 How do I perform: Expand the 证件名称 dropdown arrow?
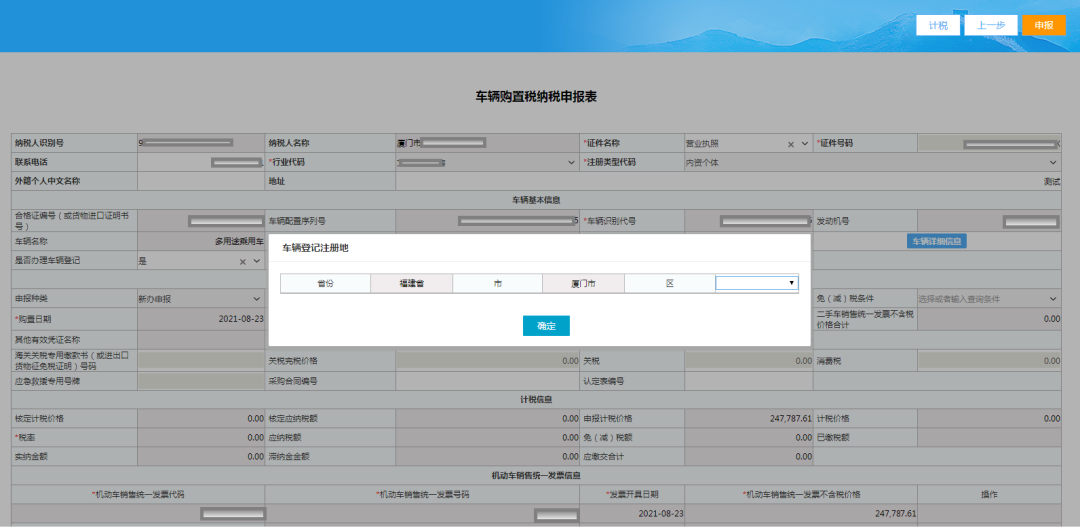tap(804, 144)
